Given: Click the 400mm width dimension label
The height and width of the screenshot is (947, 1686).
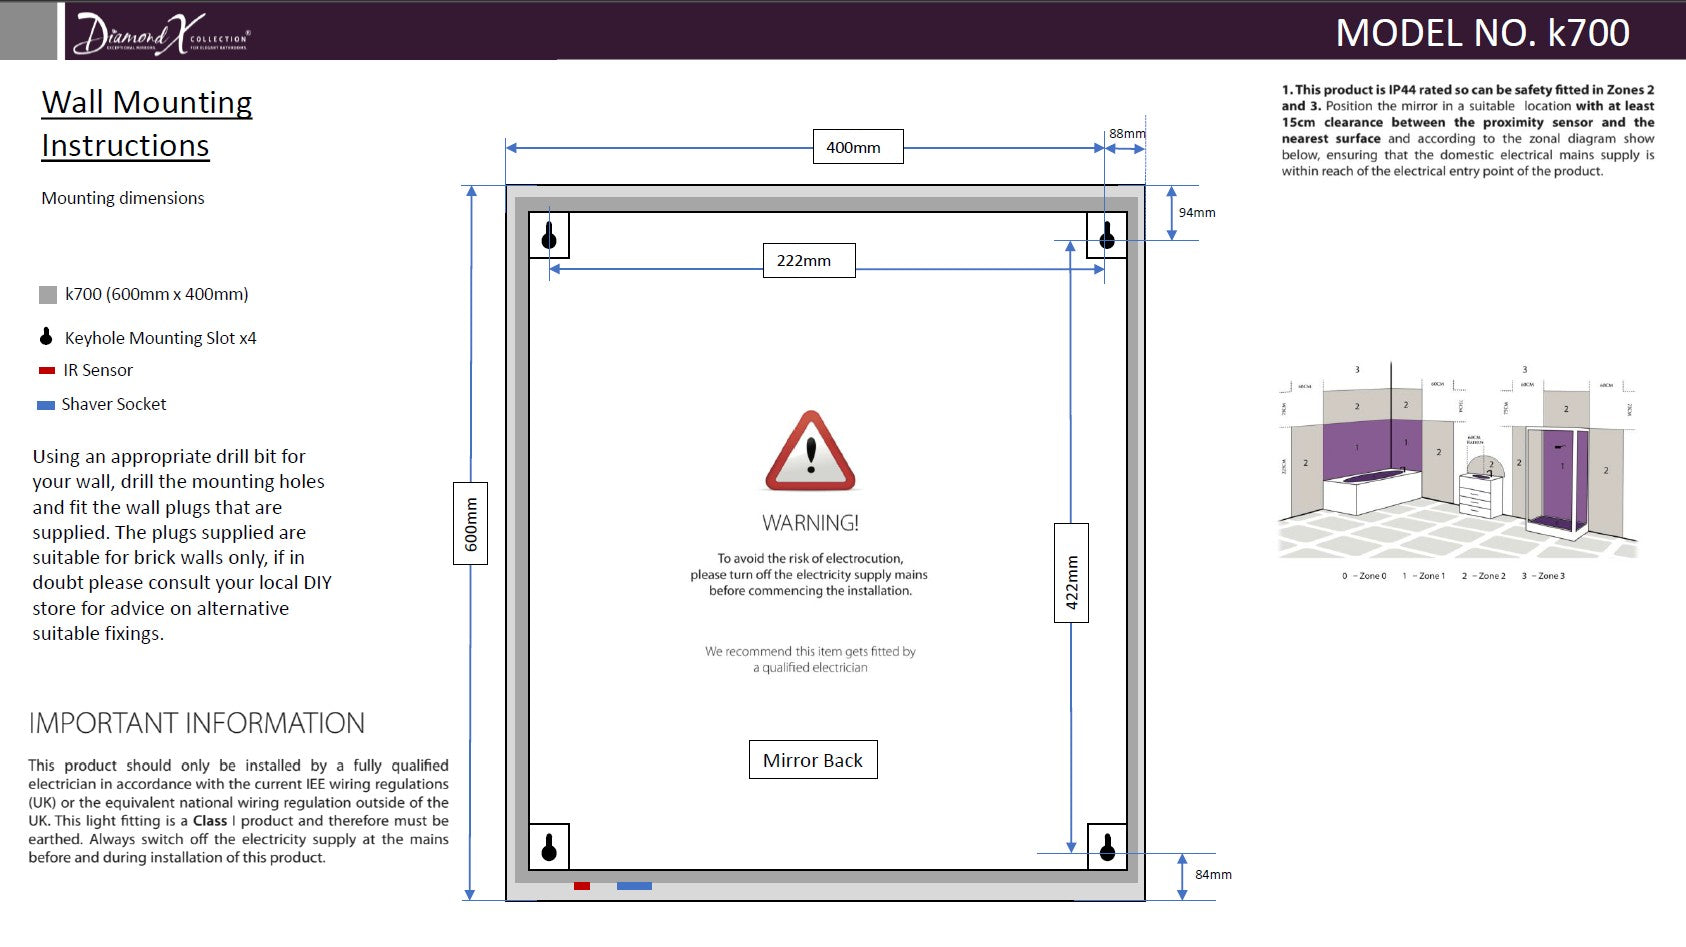Looking at the screenshot, I should pos(858,147).
